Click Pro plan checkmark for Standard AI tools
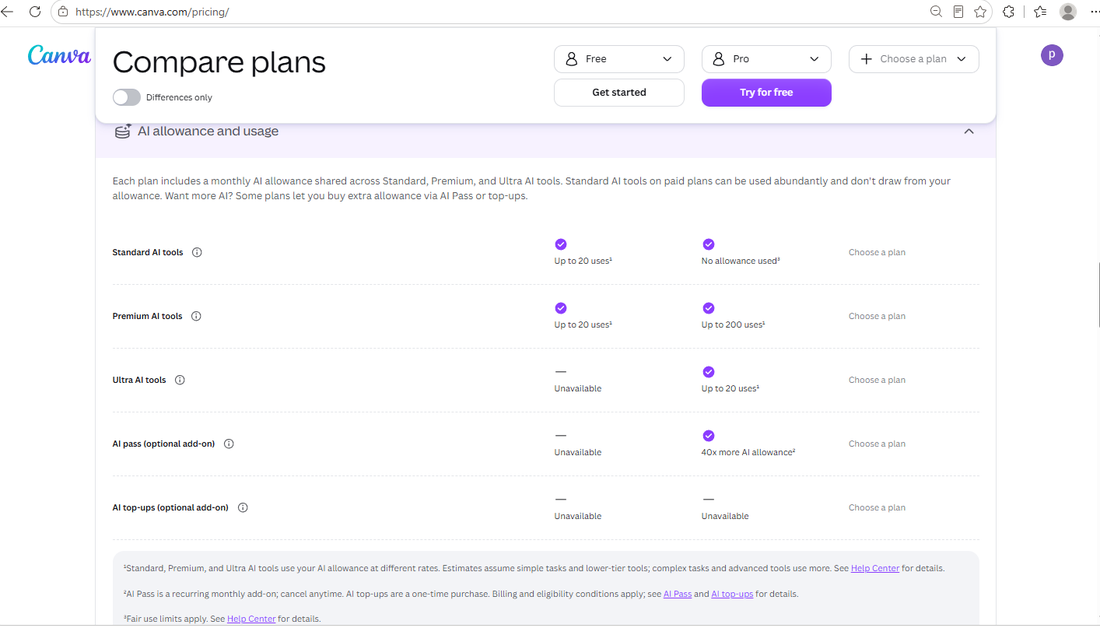Screen dimensions: 1100x628 tap(709, 244)
